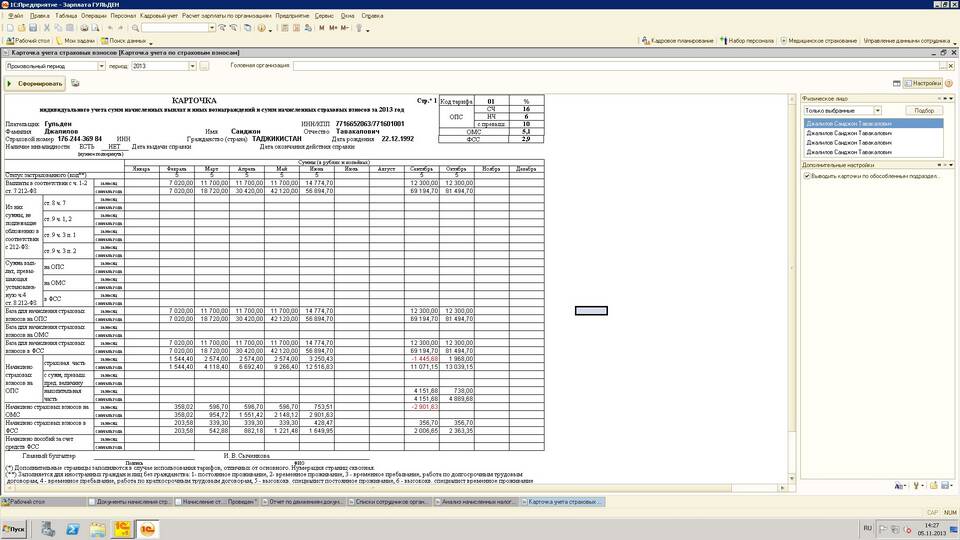
Task: Open file explorer from taskbar
Action: 97,529
